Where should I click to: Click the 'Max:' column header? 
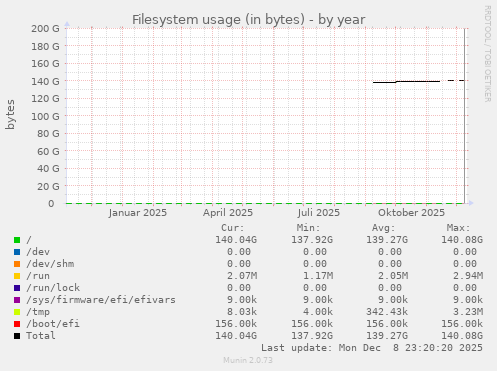click(x=458, y=228)
